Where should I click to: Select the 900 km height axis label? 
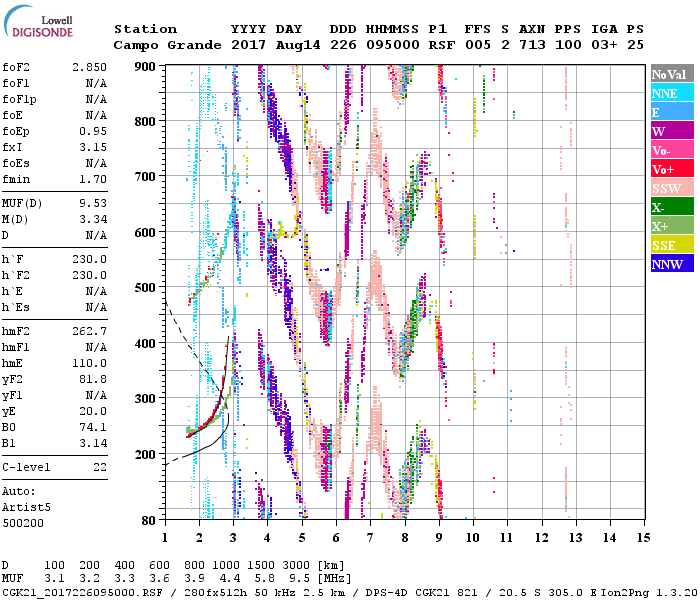[x=145, y=66]
